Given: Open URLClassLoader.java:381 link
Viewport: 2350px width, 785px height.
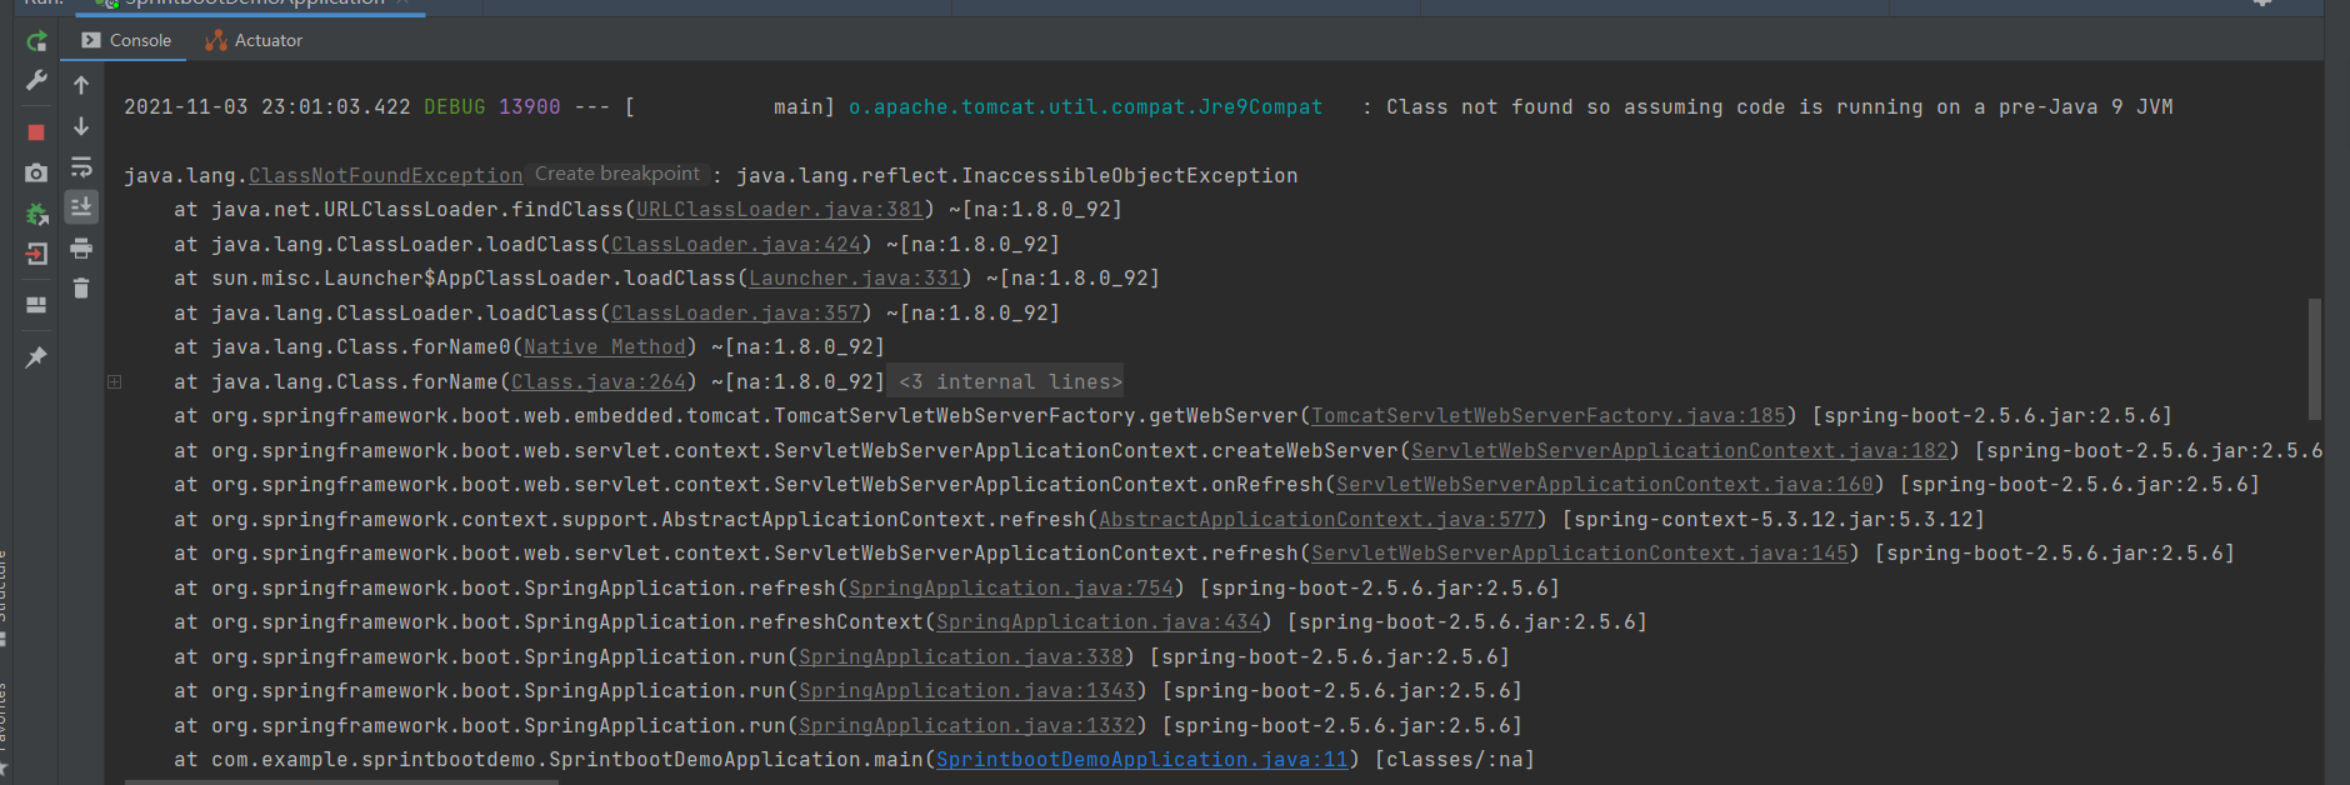Looking at the screenshot, I should 780,210.
